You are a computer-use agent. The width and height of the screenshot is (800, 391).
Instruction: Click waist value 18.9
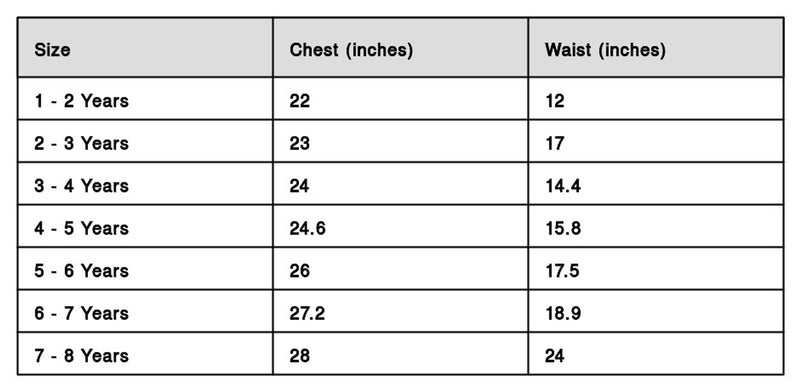563,313
